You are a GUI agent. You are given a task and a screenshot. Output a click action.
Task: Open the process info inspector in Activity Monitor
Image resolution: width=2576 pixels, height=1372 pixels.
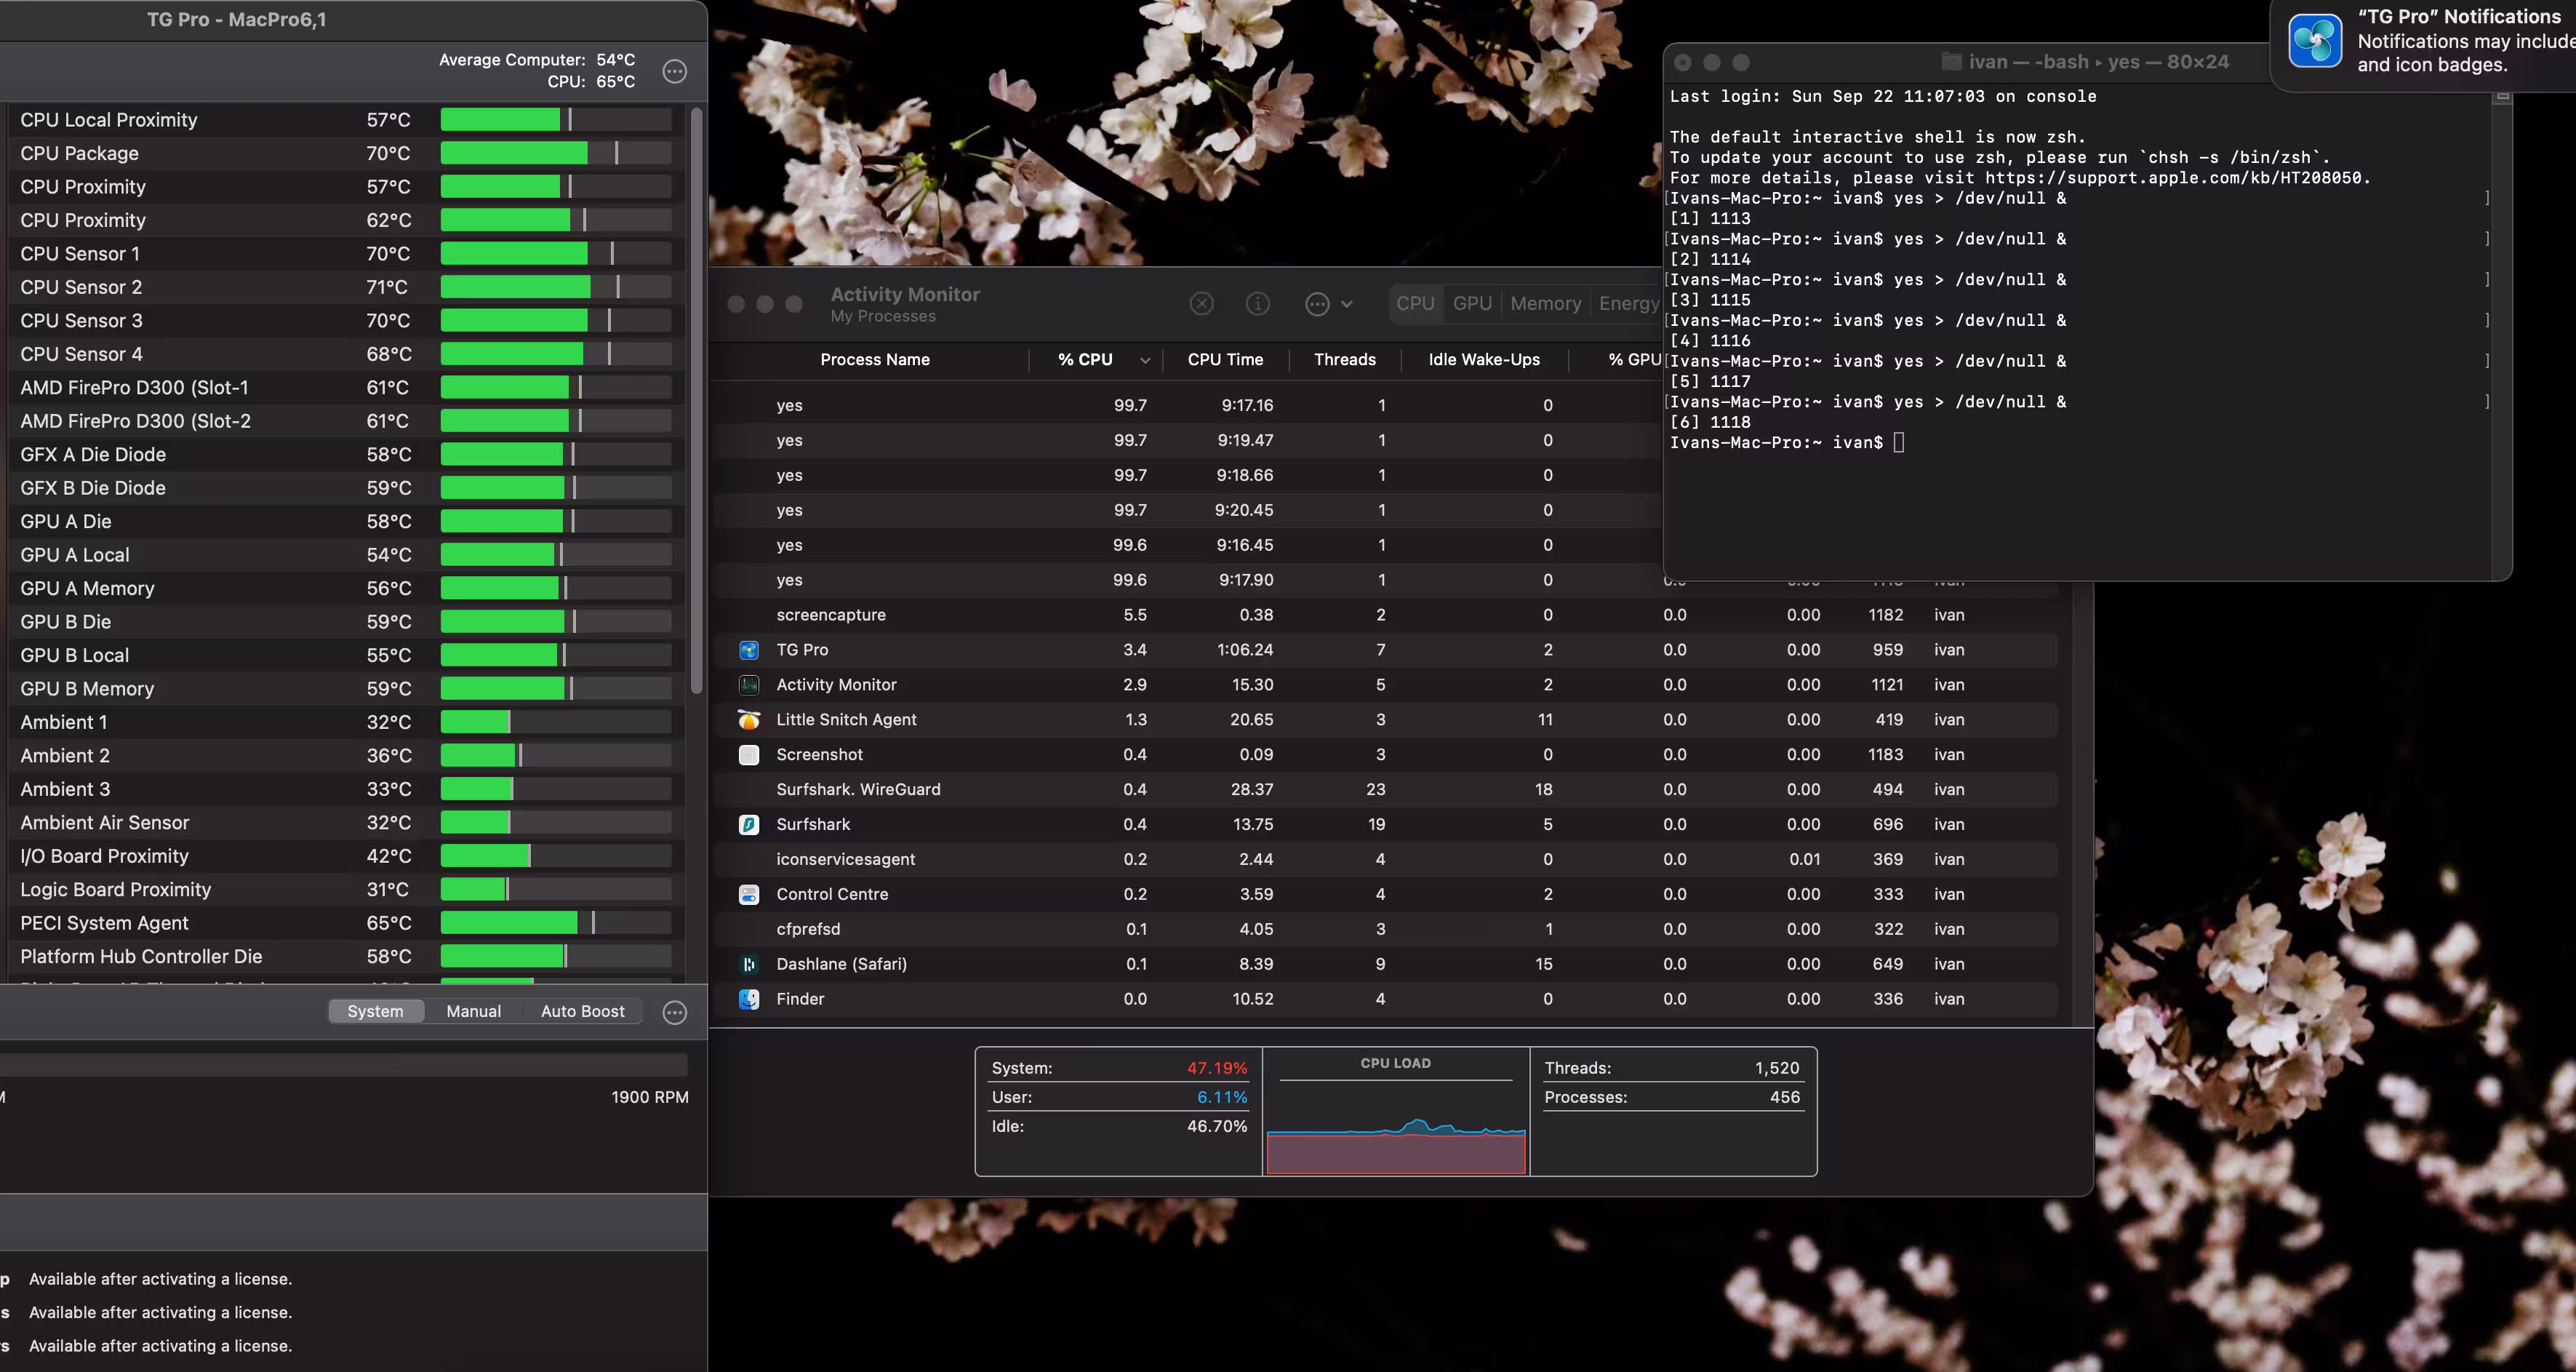pos(1257,304)
